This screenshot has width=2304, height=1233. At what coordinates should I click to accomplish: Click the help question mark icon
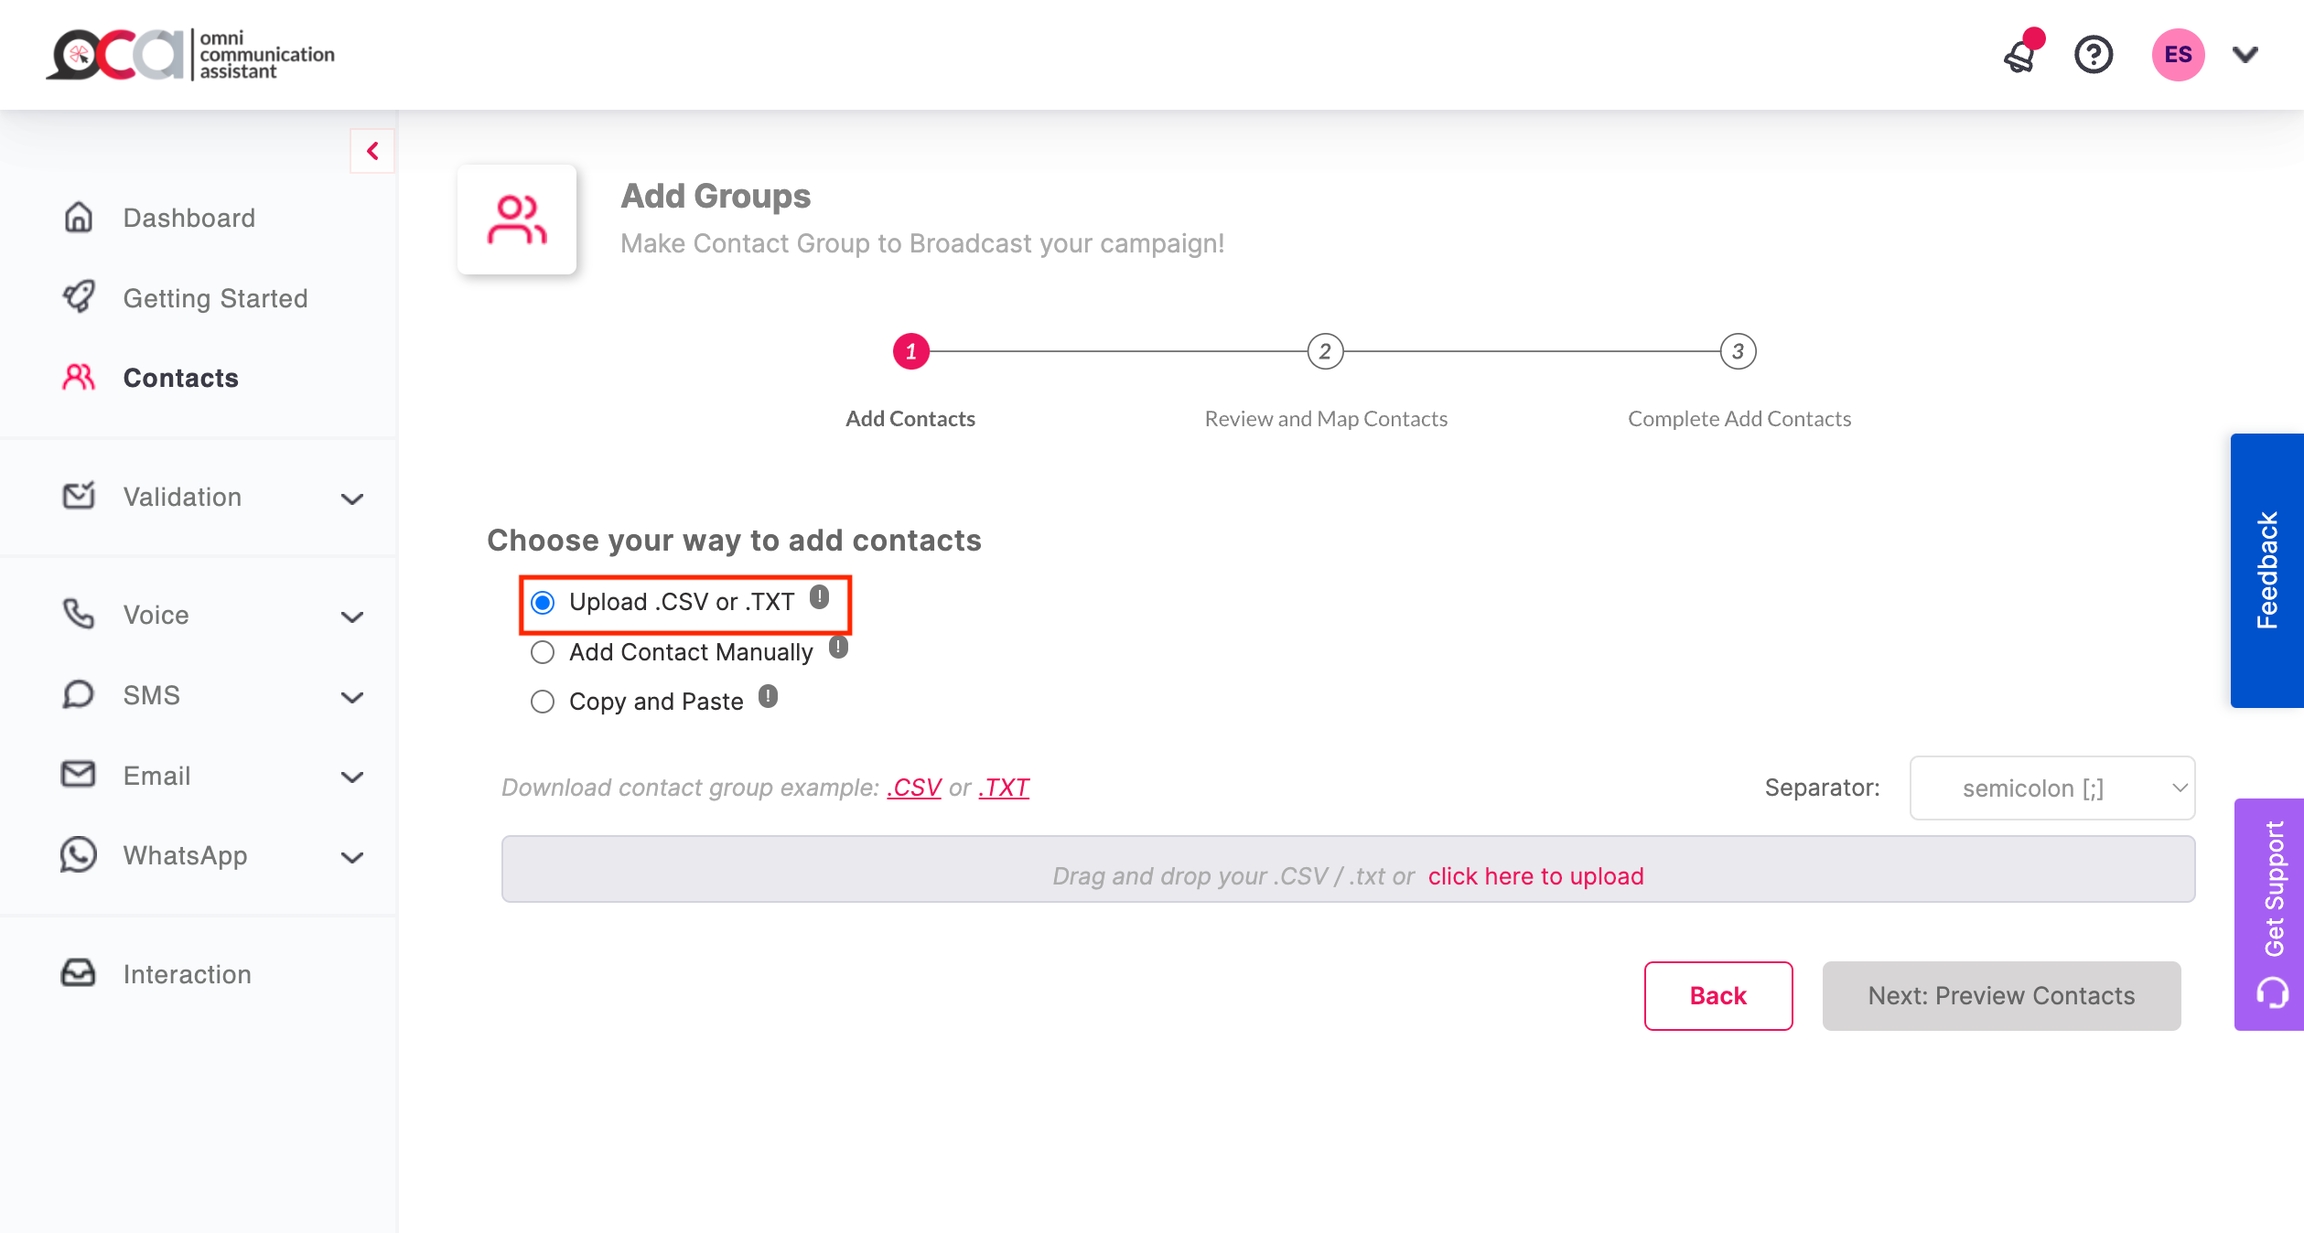pos(2093,55)
